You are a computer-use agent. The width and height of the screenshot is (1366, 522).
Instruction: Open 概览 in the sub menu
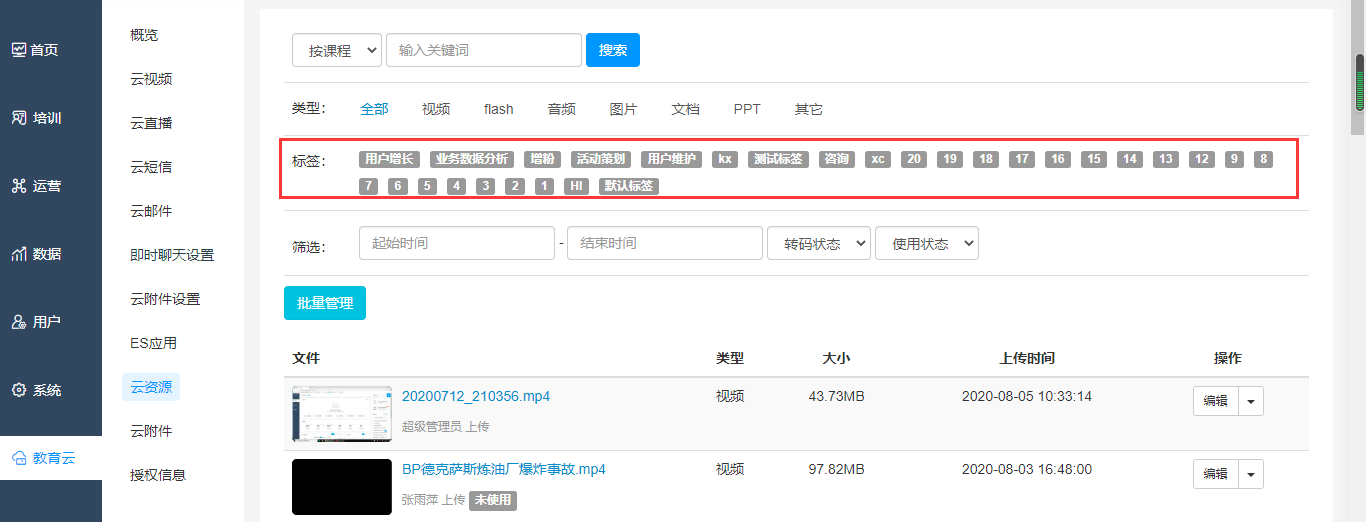144,35
